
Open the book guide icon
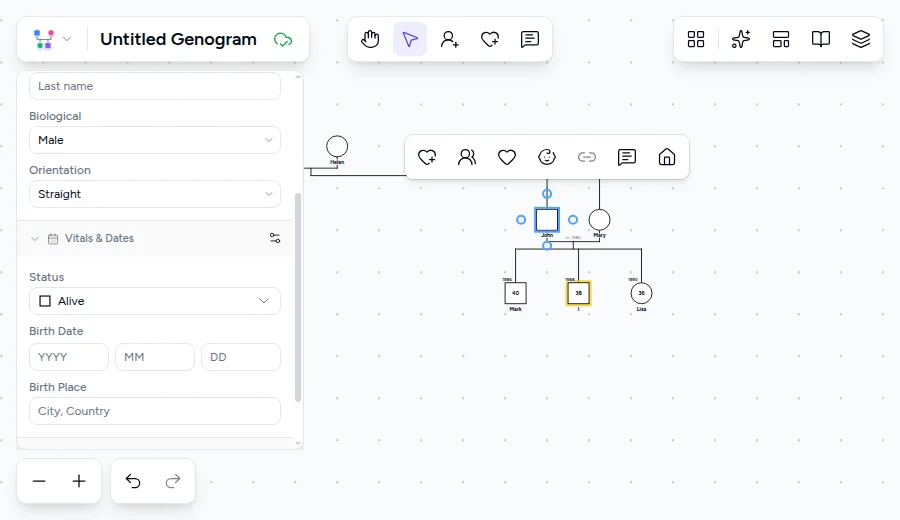(x=821, y=39)
